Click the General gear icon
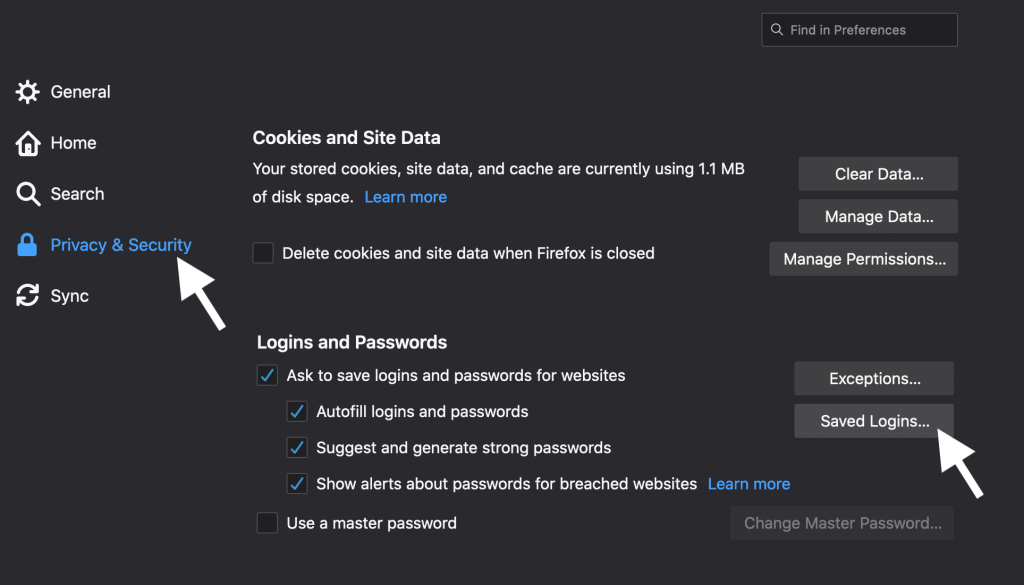Screen dimensions: 1024x585 [x=27, y=92]
